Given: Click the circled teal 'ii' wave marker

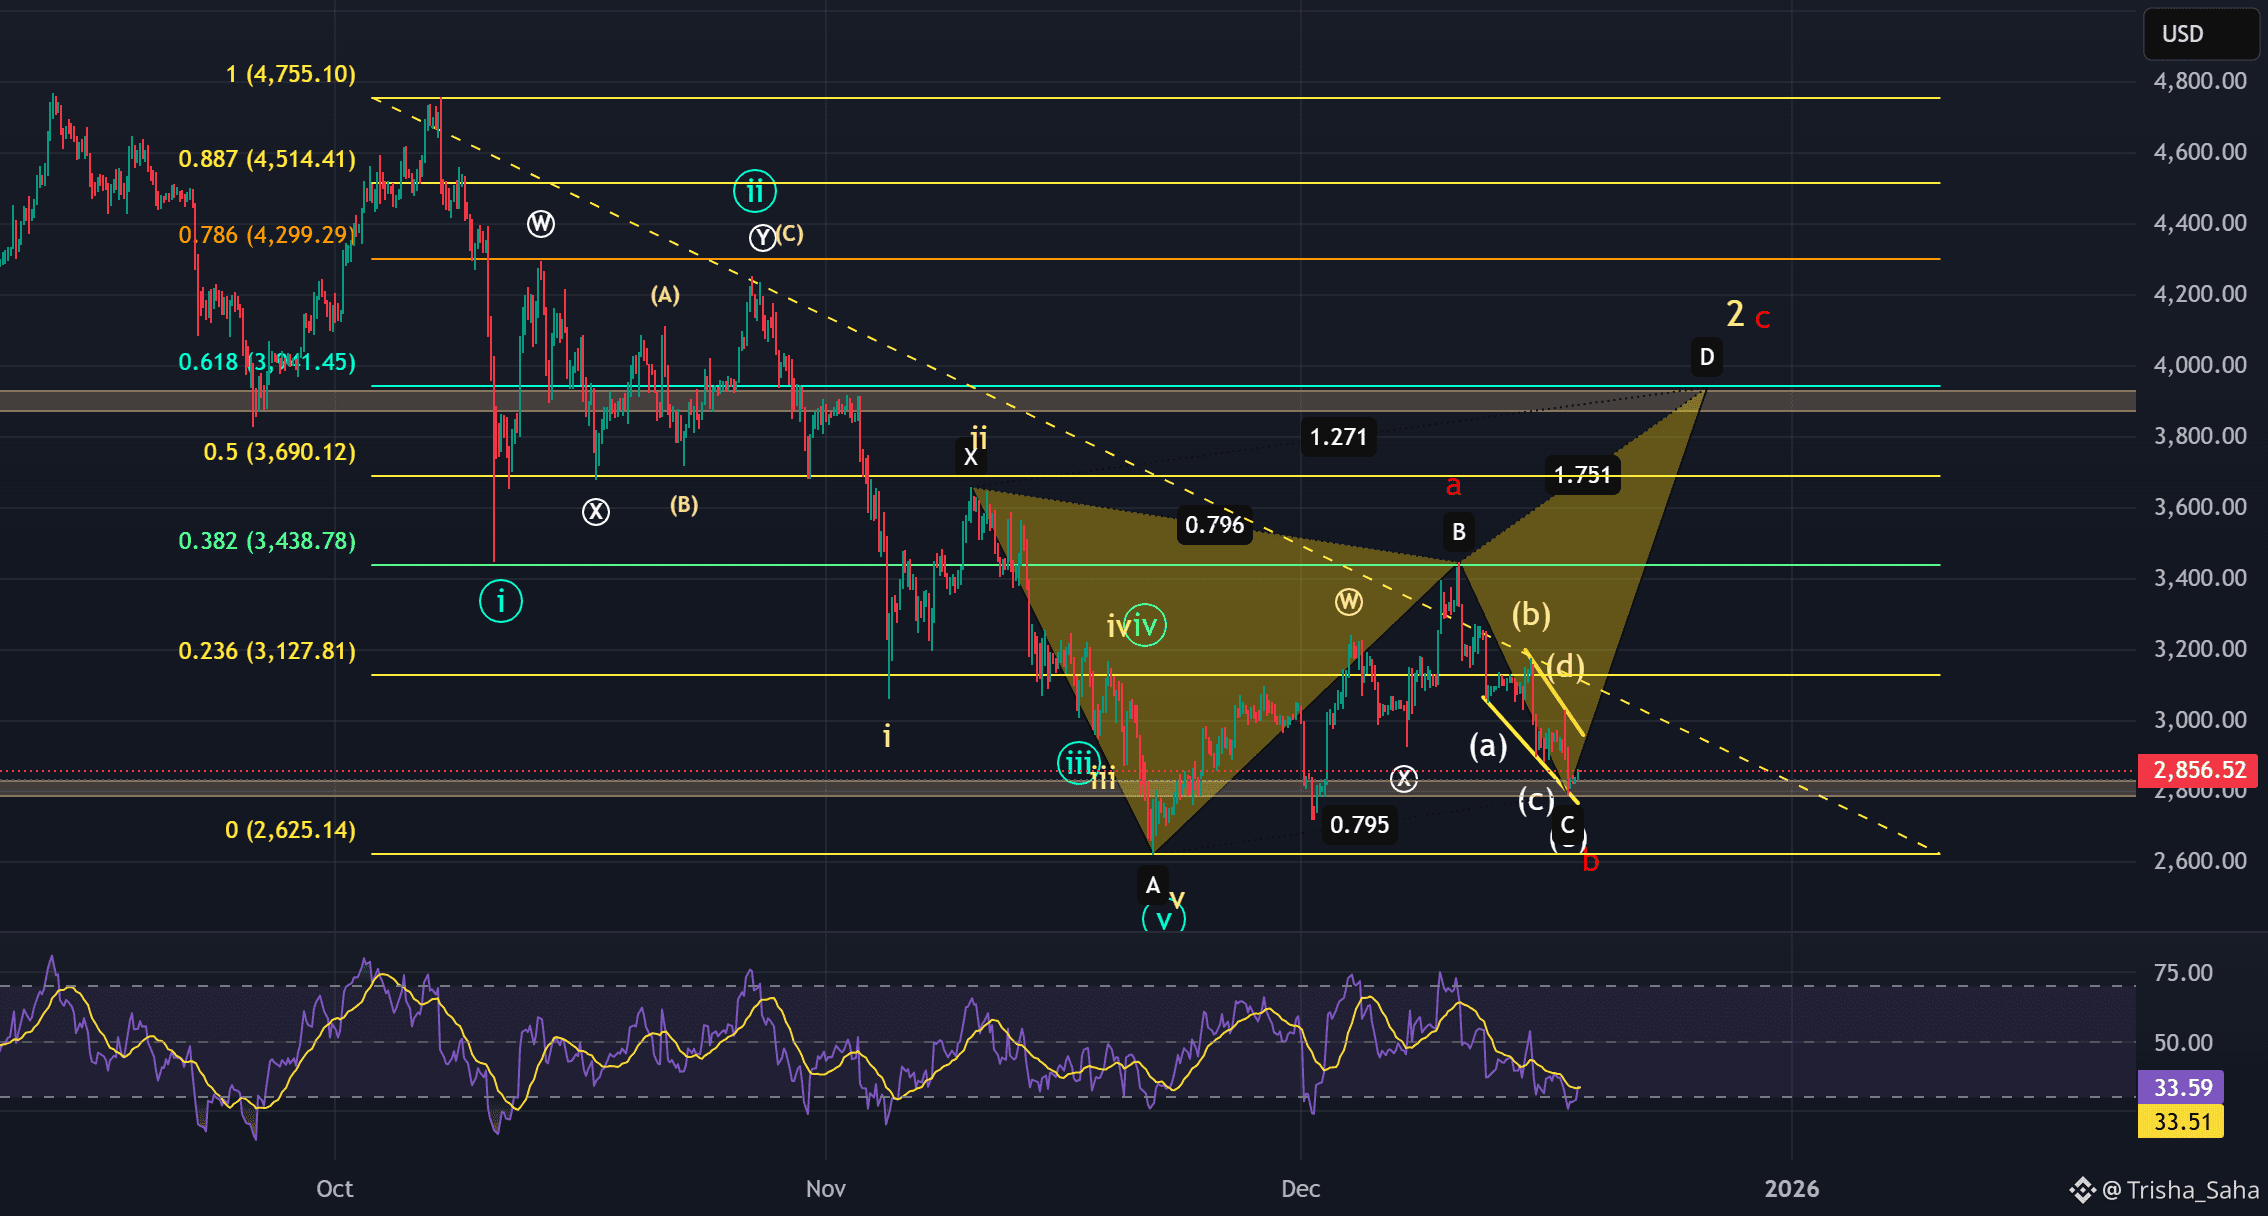Looking at the screenshot, I should 754,190.
